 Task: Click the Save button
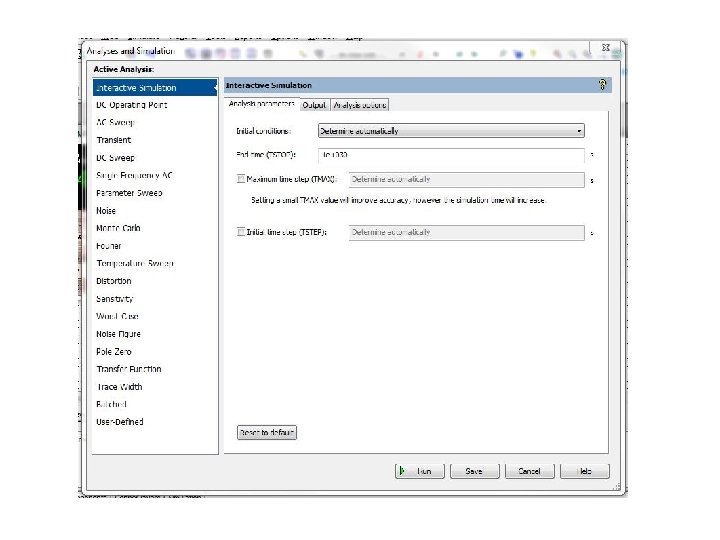[474, 471]
